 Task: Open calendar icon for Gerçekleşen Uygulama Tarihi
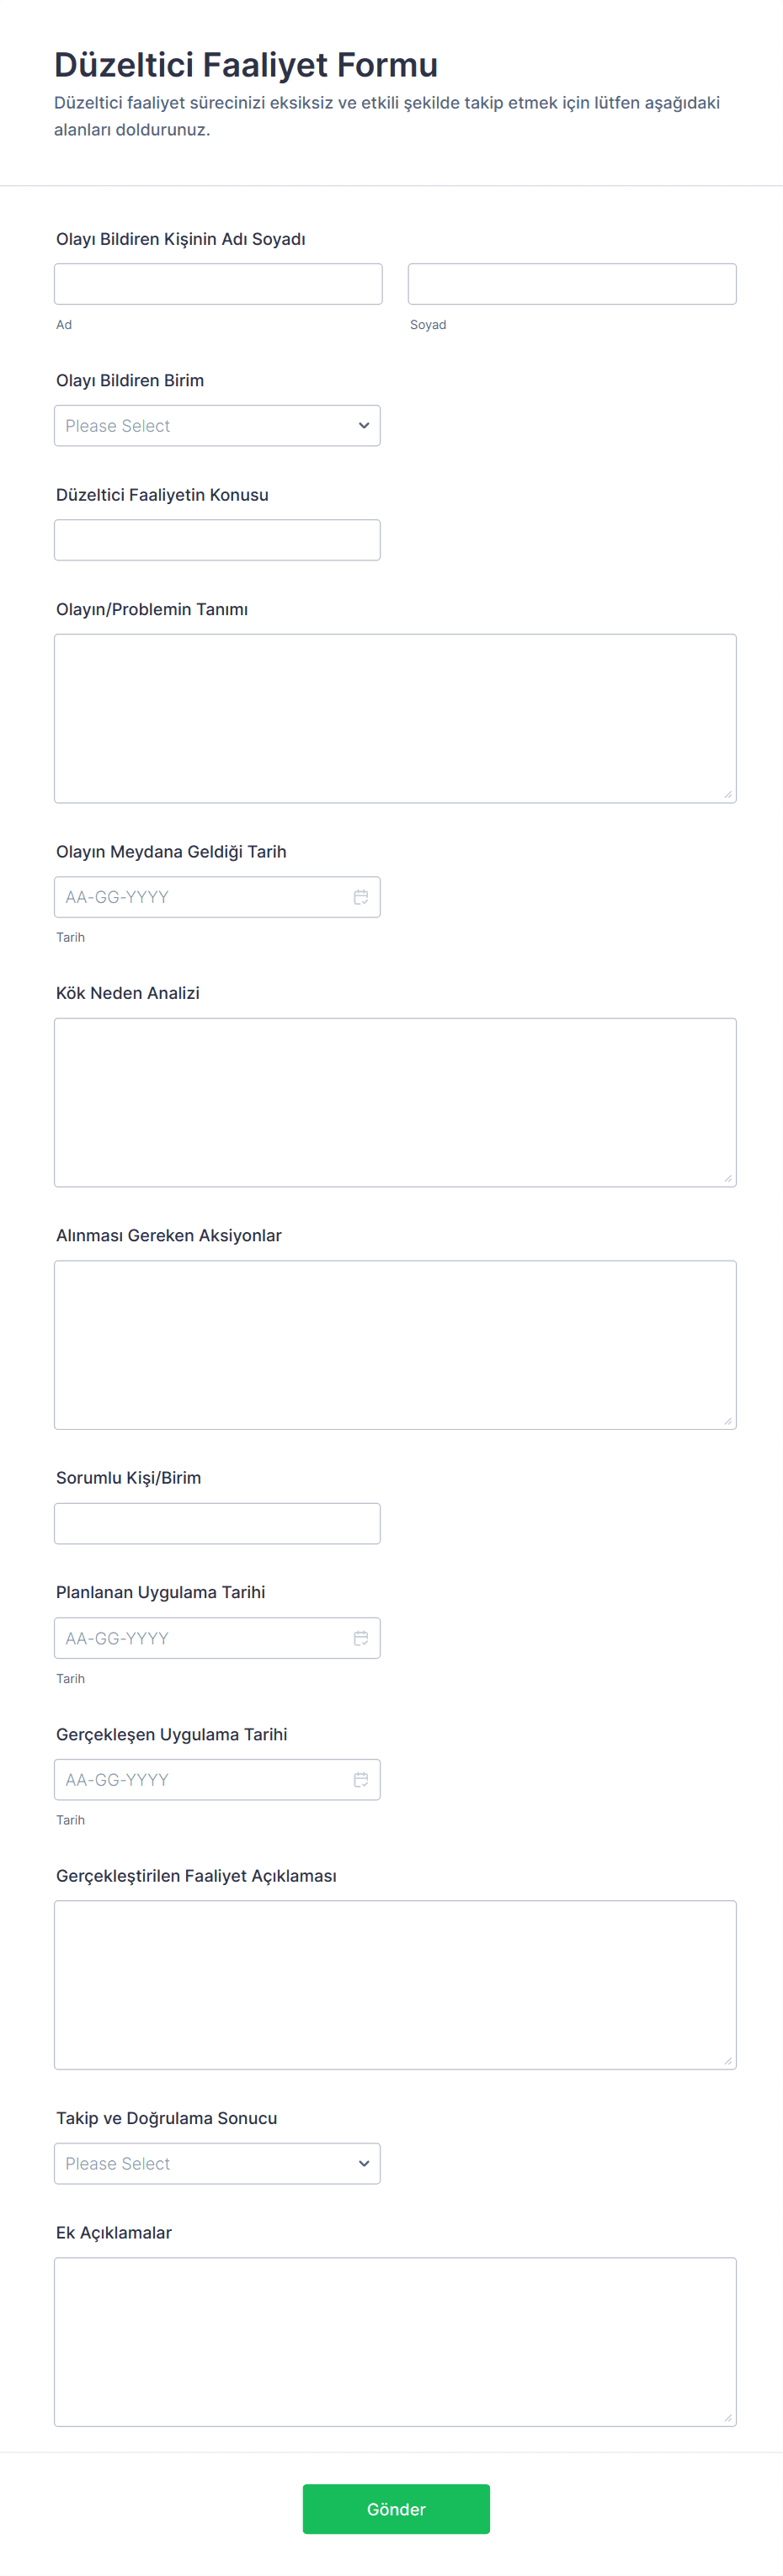pyautogui.click(x=361, y=1779)
